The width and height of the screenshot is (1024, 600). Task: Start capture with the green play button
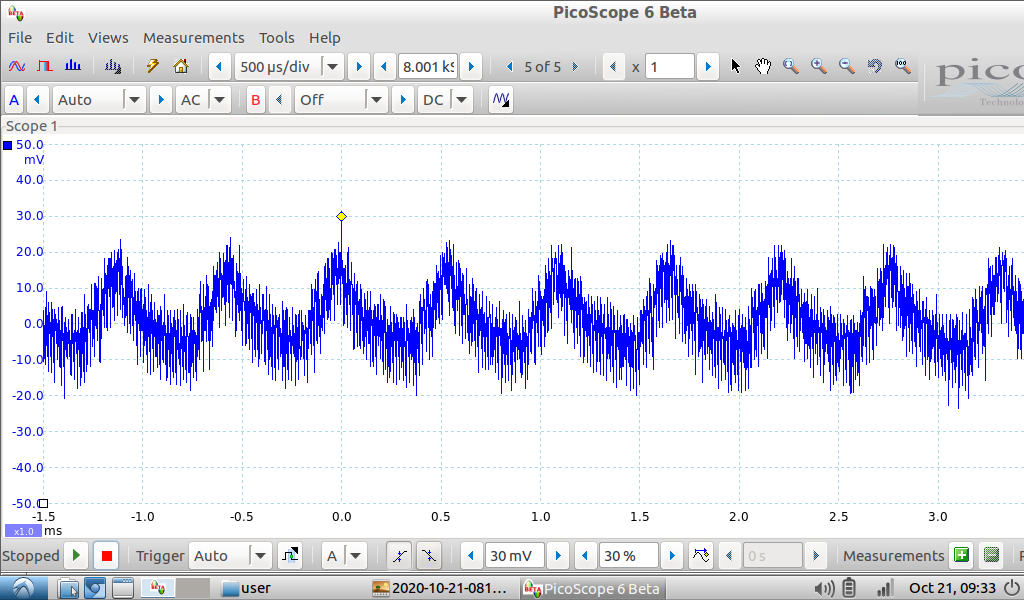[x=77, y=556]
